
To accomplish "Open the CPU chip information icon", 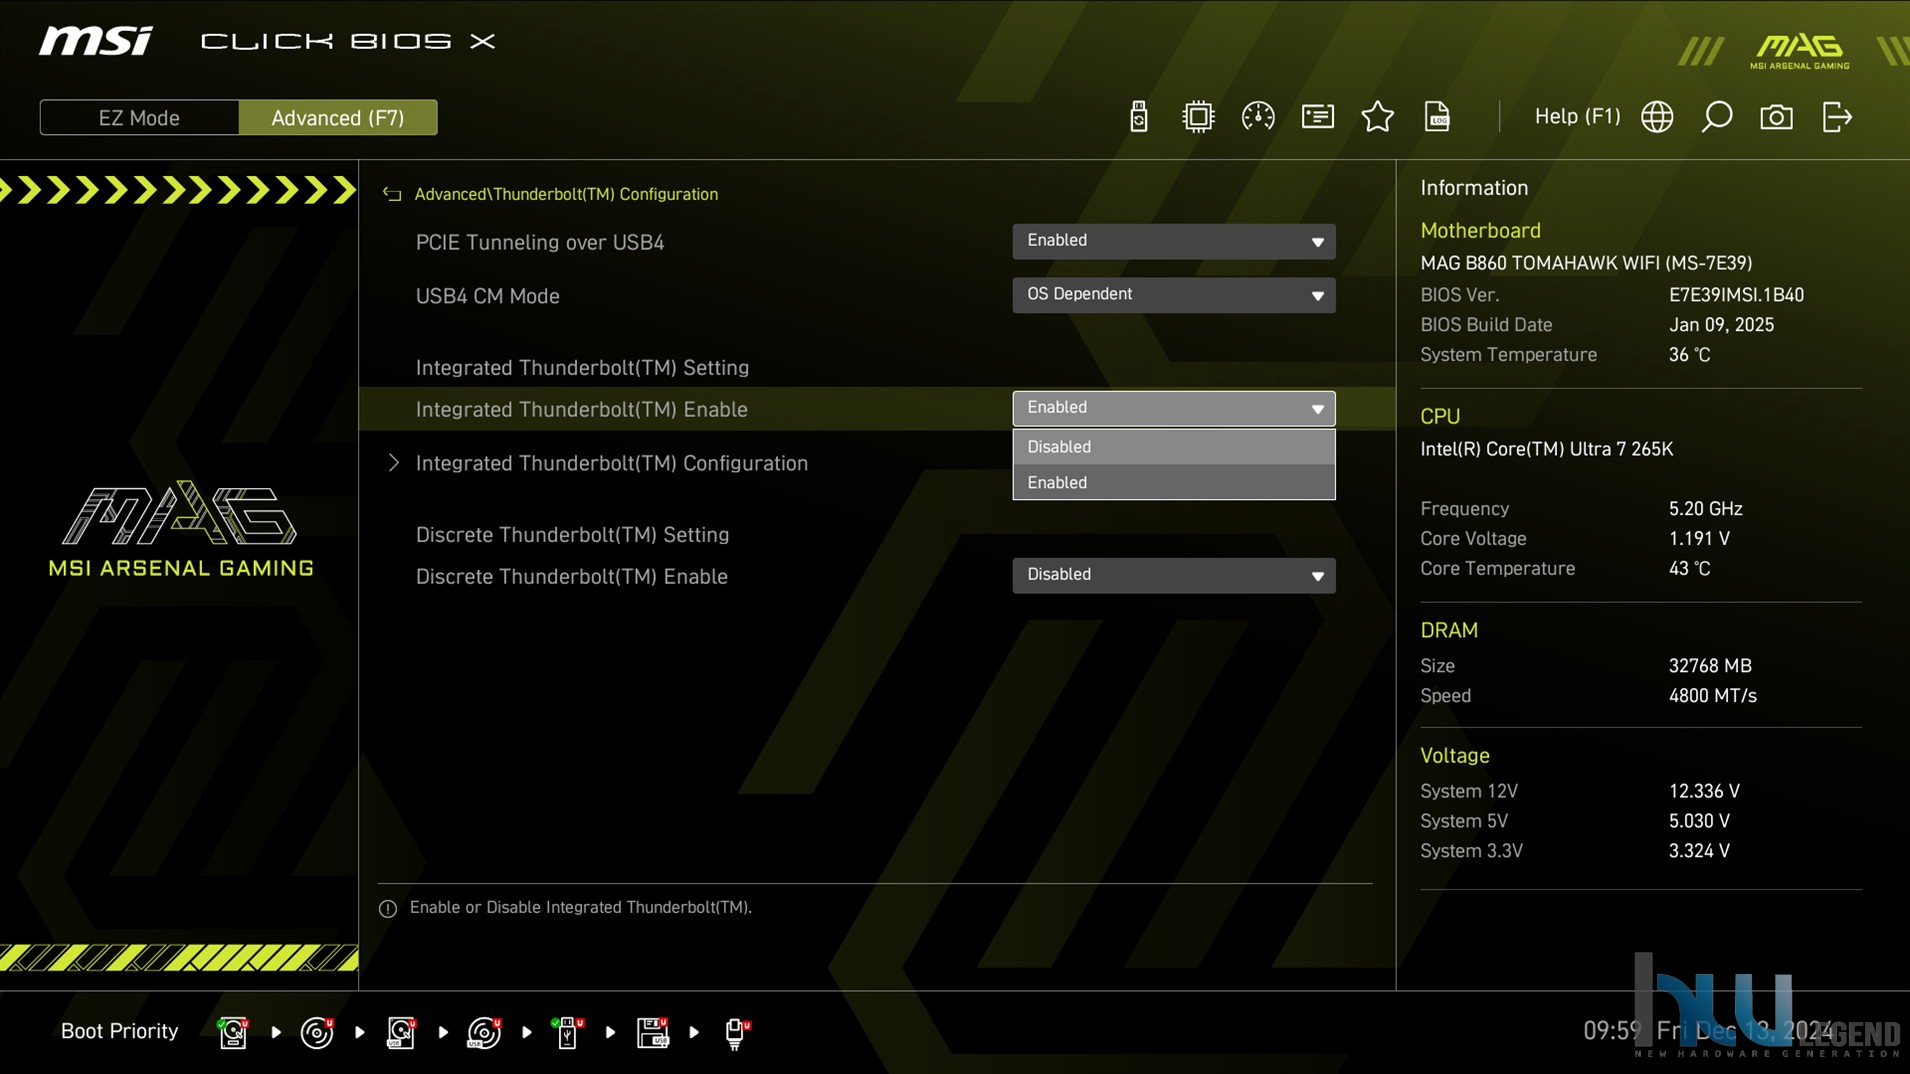I will click(1198, 117).
